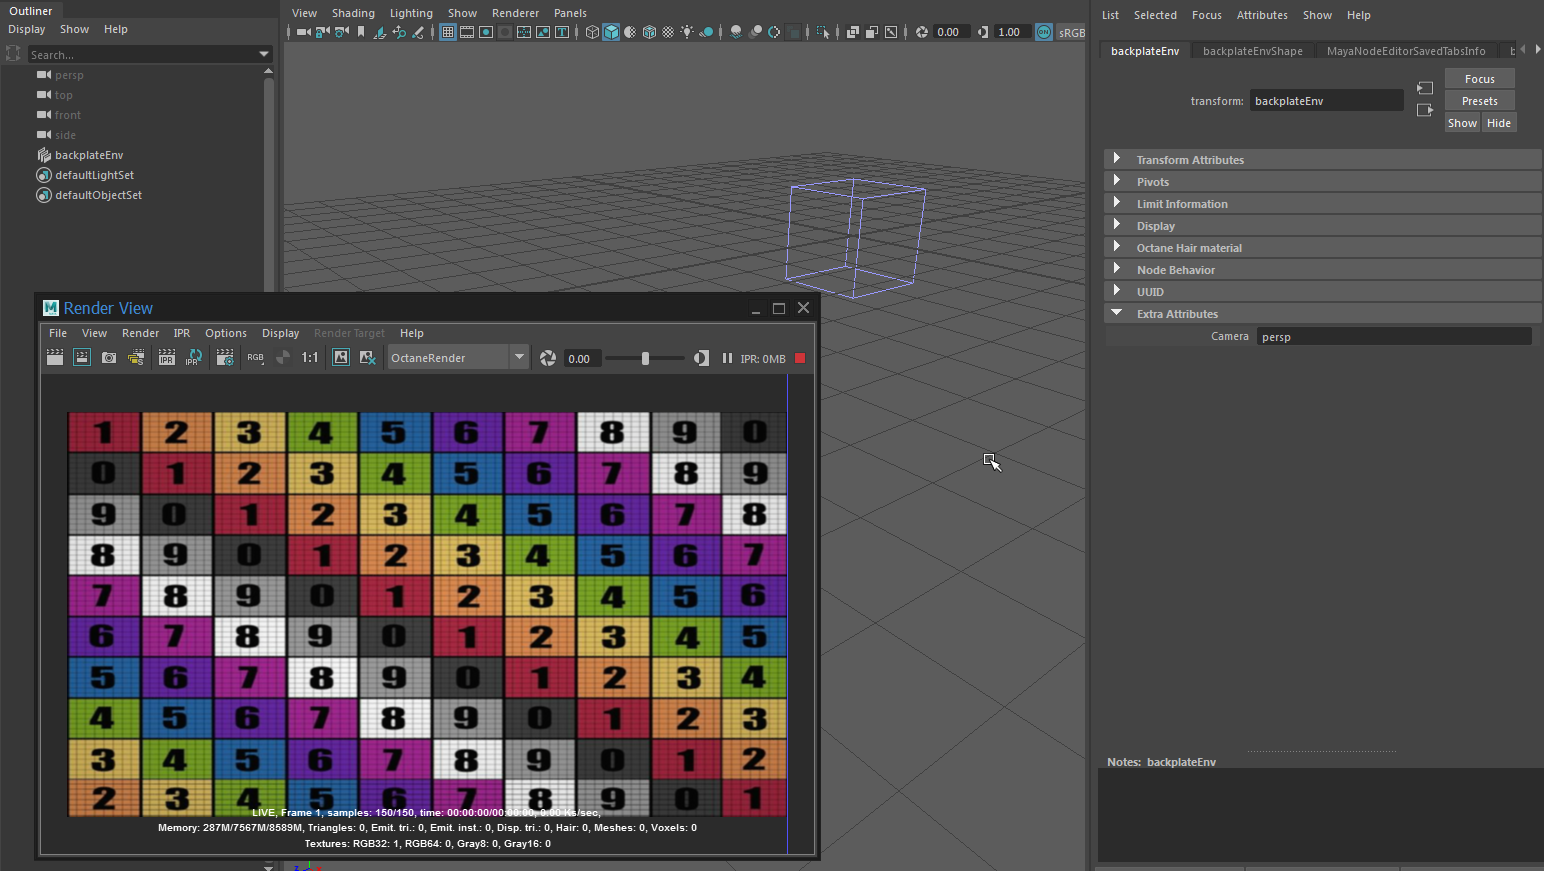
Task: Click the Refresh IPR image icon
Action: click(194, 358)
